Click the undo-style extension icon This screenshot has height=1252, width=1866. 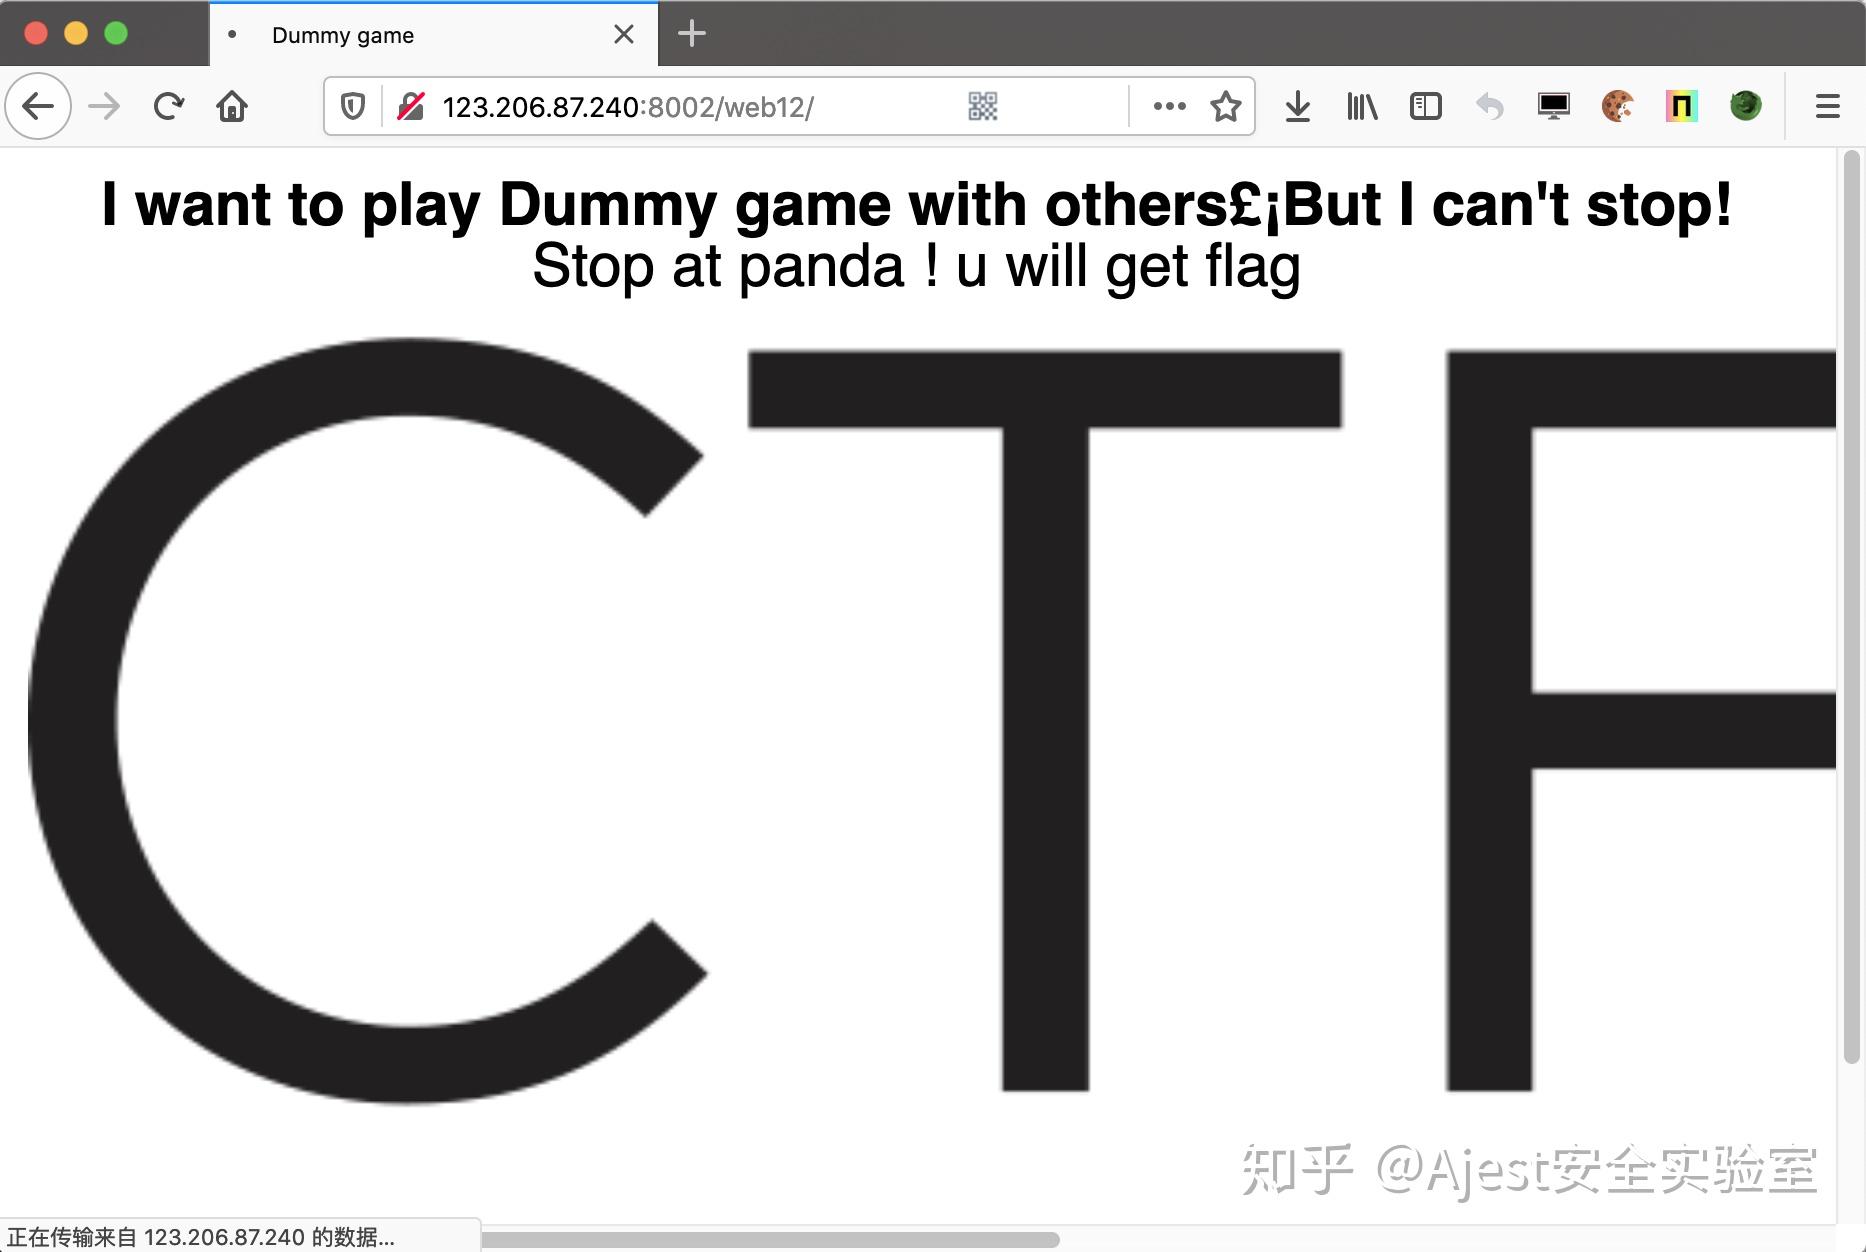(1489, 106)
